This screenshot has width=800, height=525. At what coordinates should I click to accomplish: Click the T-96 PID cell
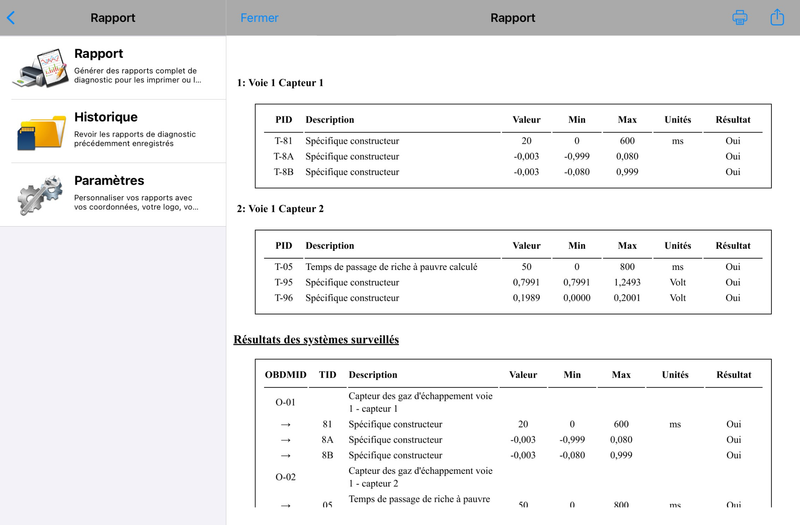tap(284, 298)
